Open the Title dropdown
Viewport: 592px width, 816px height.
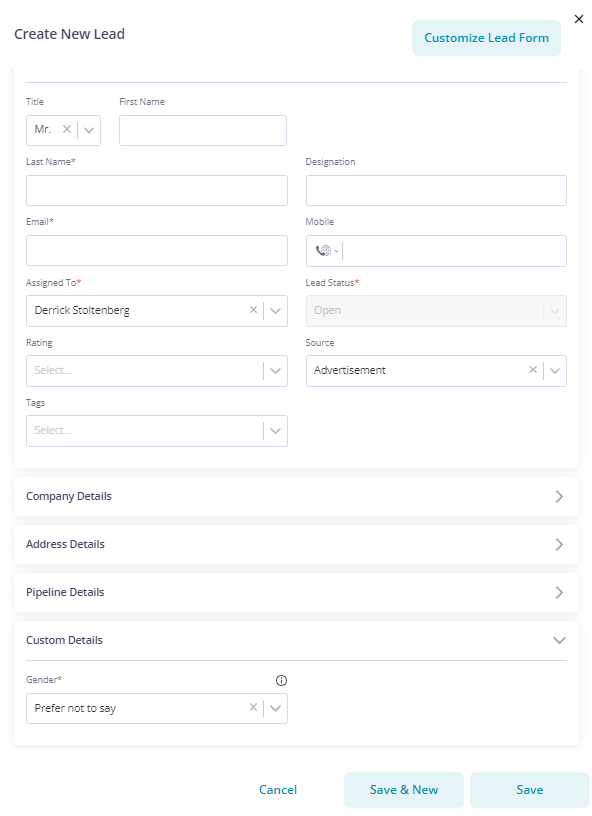coord(88,130)
